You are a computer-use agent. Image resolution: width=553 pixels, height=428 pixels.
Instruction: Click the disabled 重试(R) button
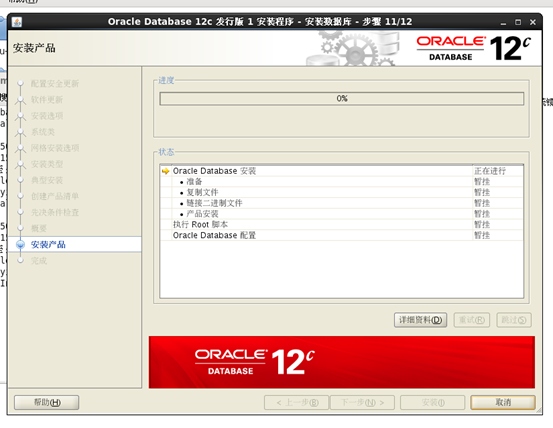point(472,320)
